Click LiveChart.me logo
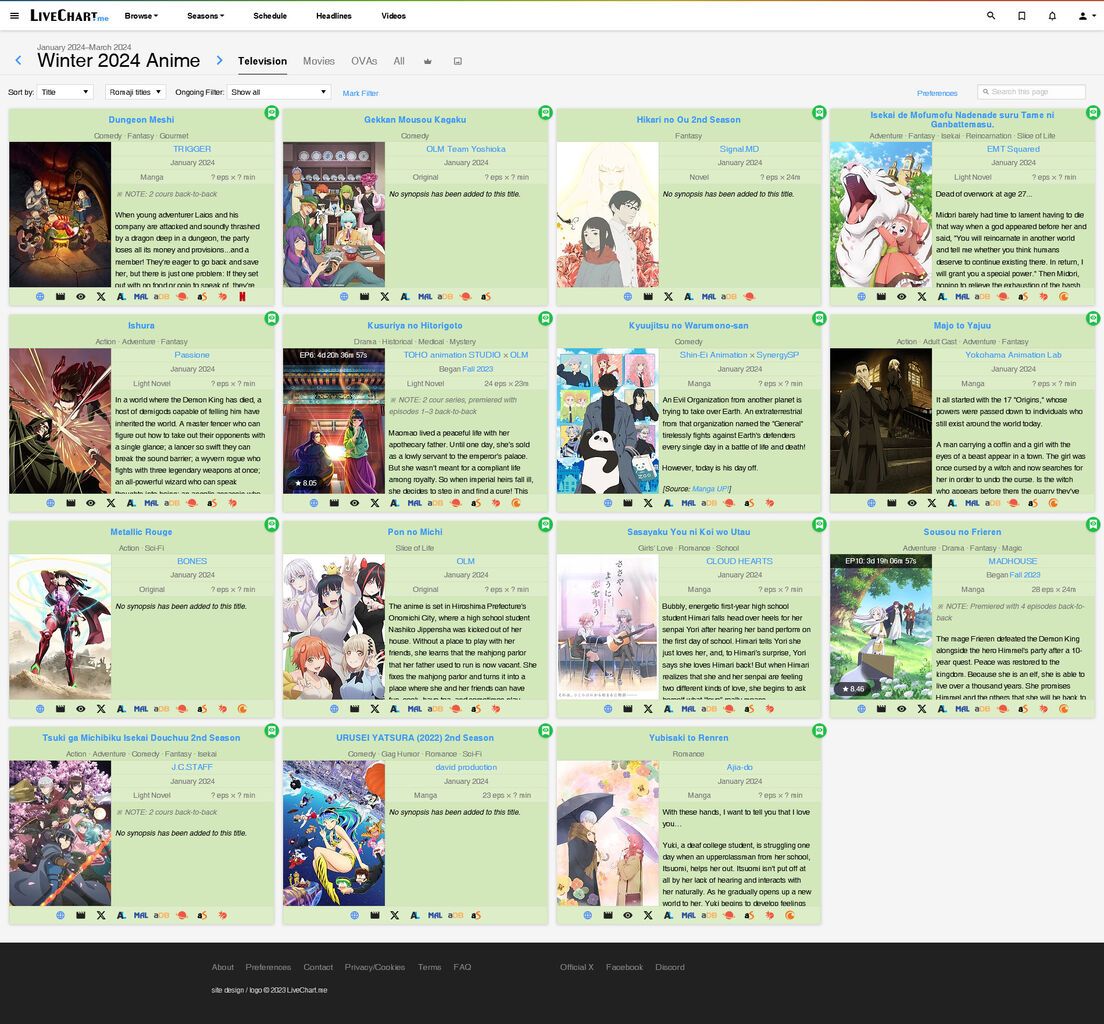 click(x=69, y=15)
